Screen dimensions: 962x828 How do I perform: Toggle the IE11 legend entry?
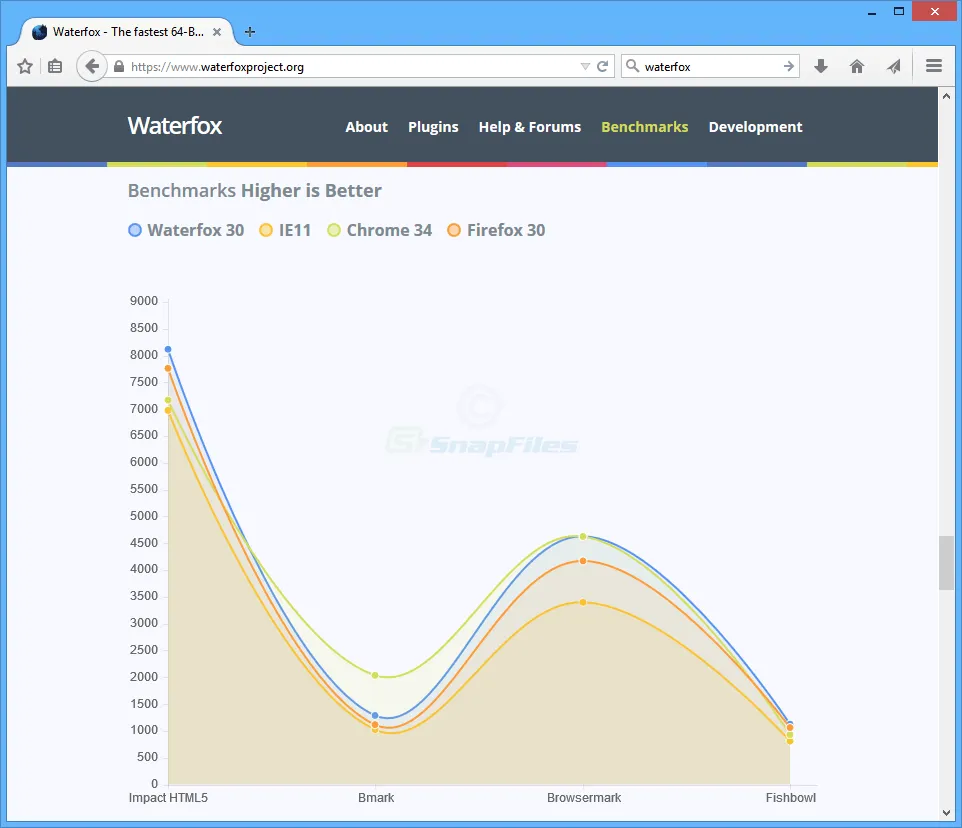[x=285, y=230]
